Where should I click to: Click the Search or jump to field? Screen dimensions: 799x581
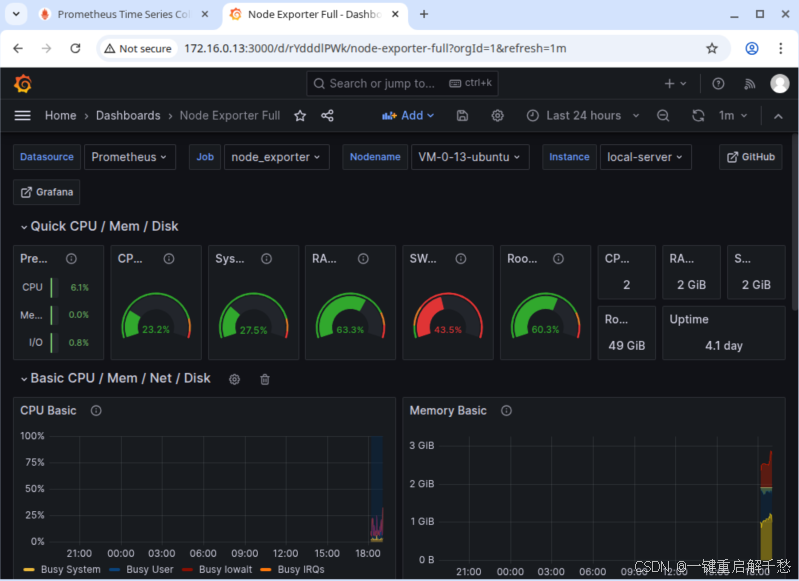pyautogui.click(x=402, y=84)
